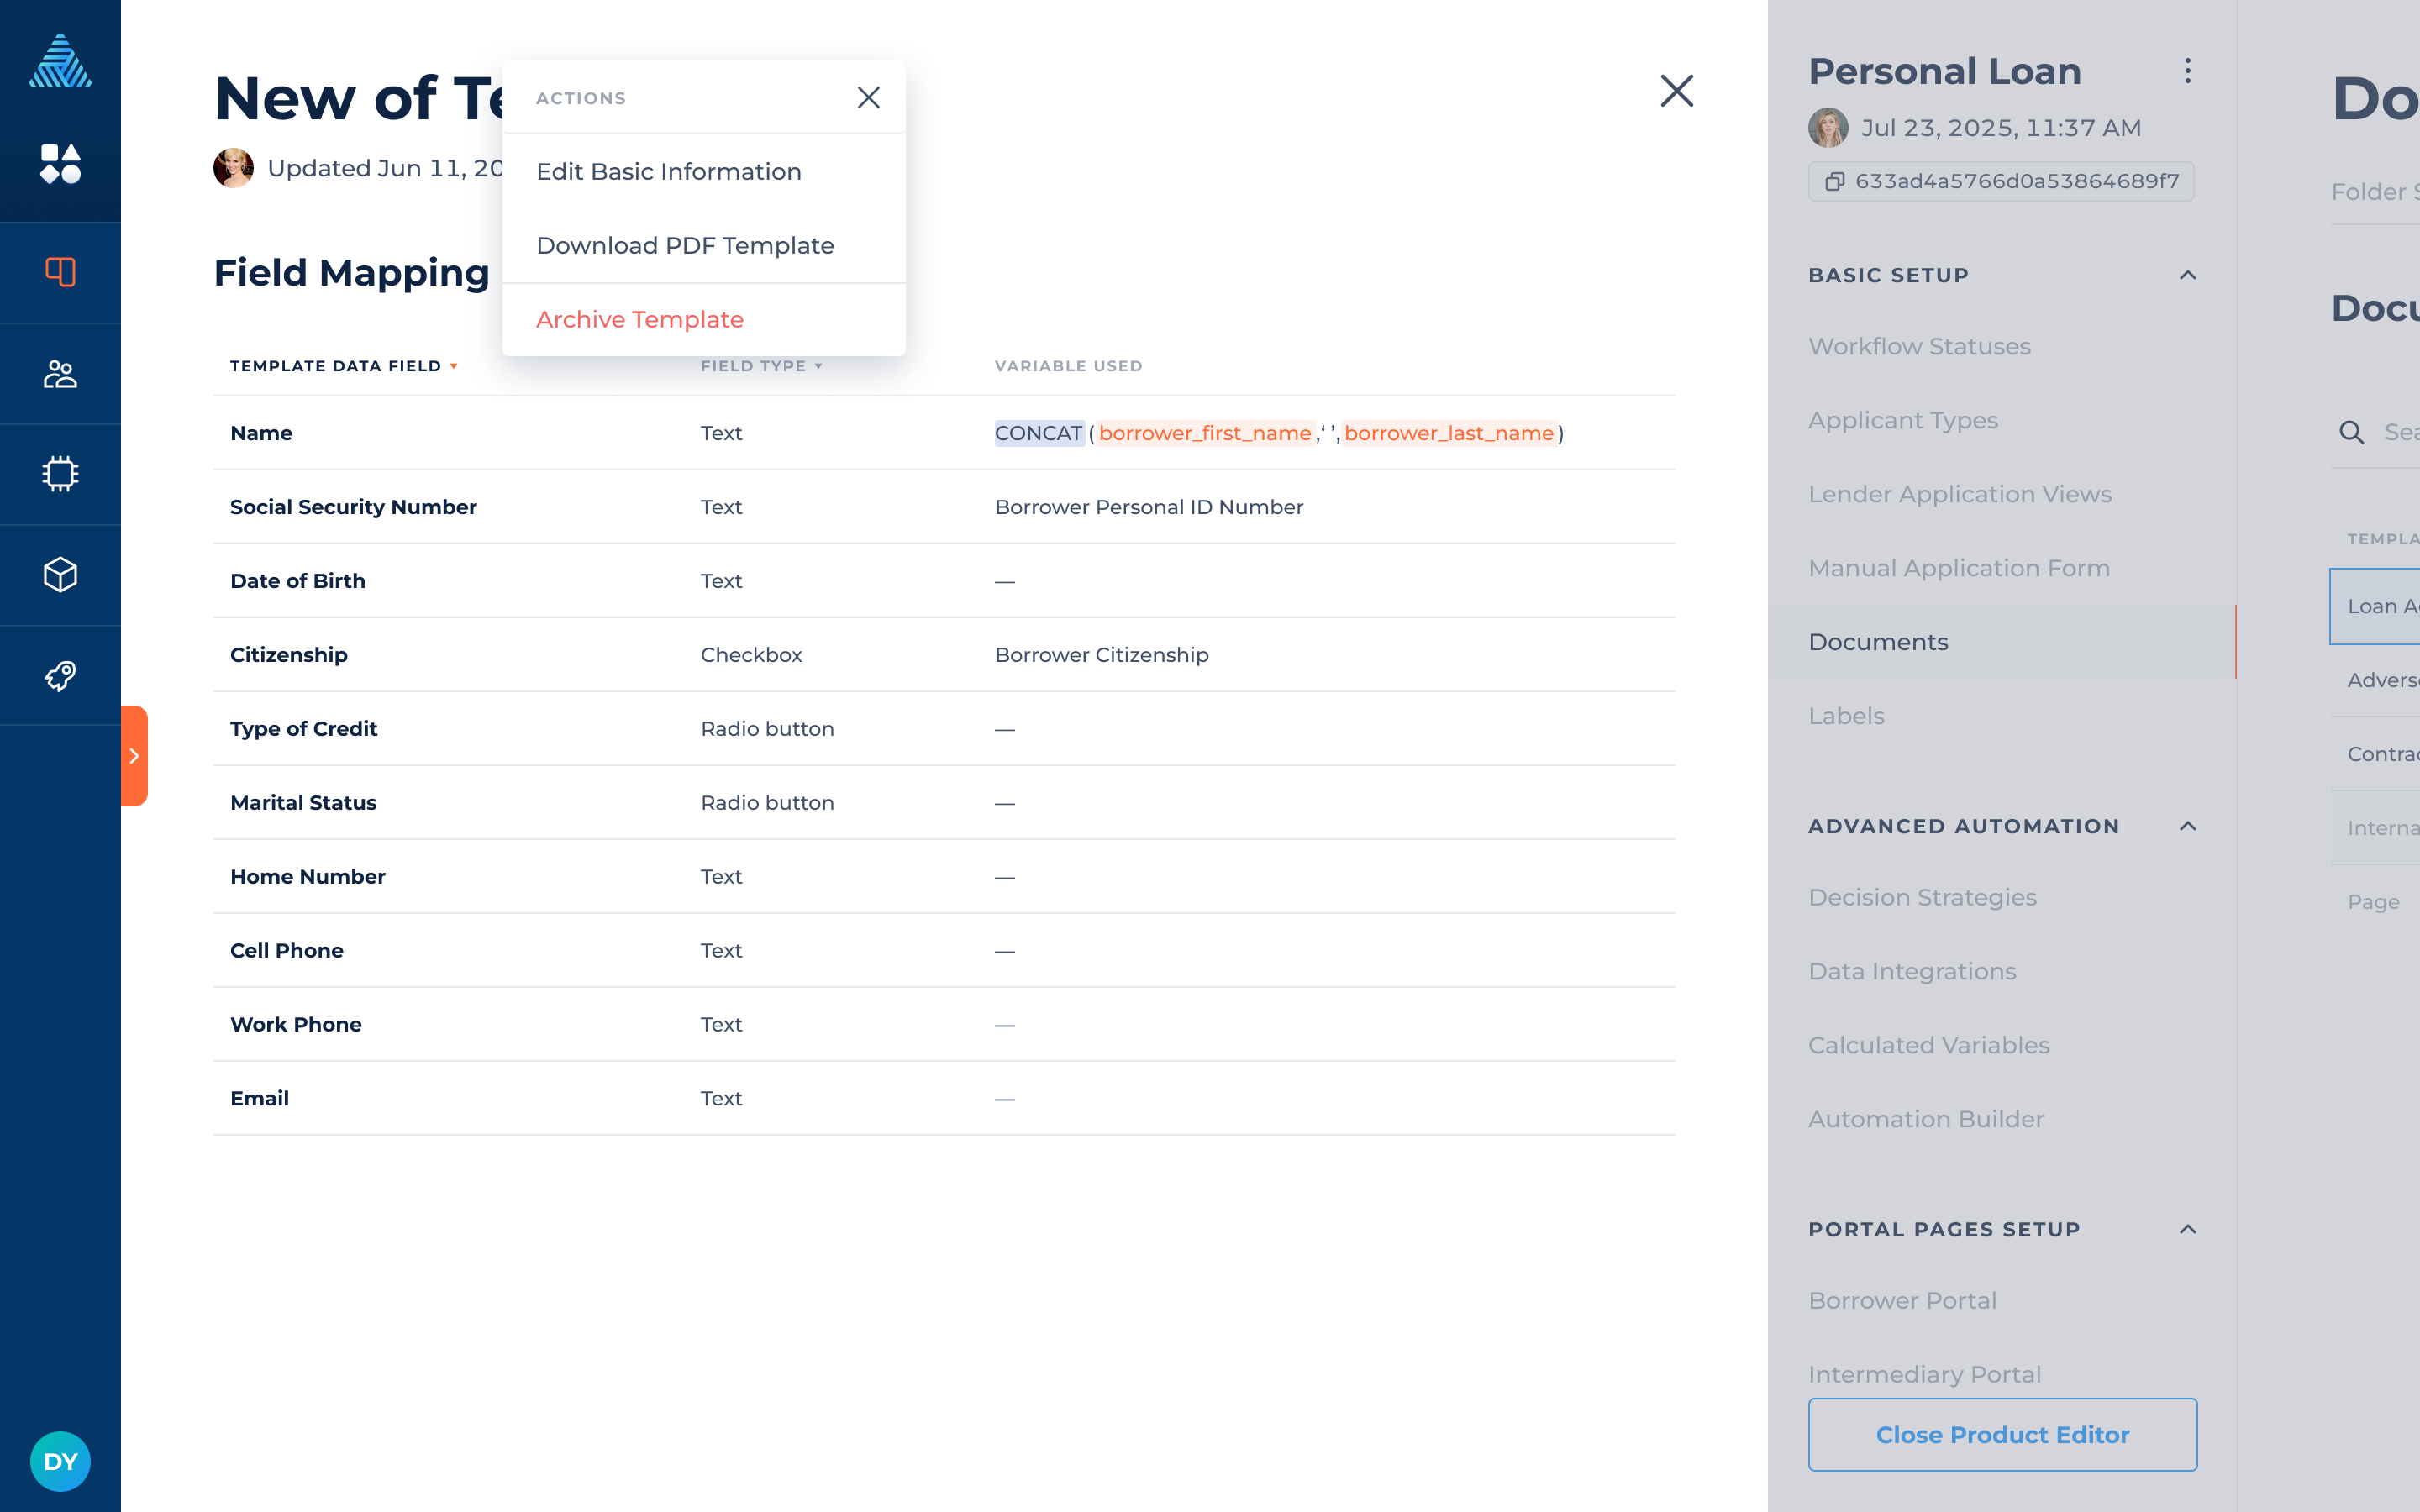
Task: Expand the orange side panel arrow tab
Action: (x=134, y=756)
